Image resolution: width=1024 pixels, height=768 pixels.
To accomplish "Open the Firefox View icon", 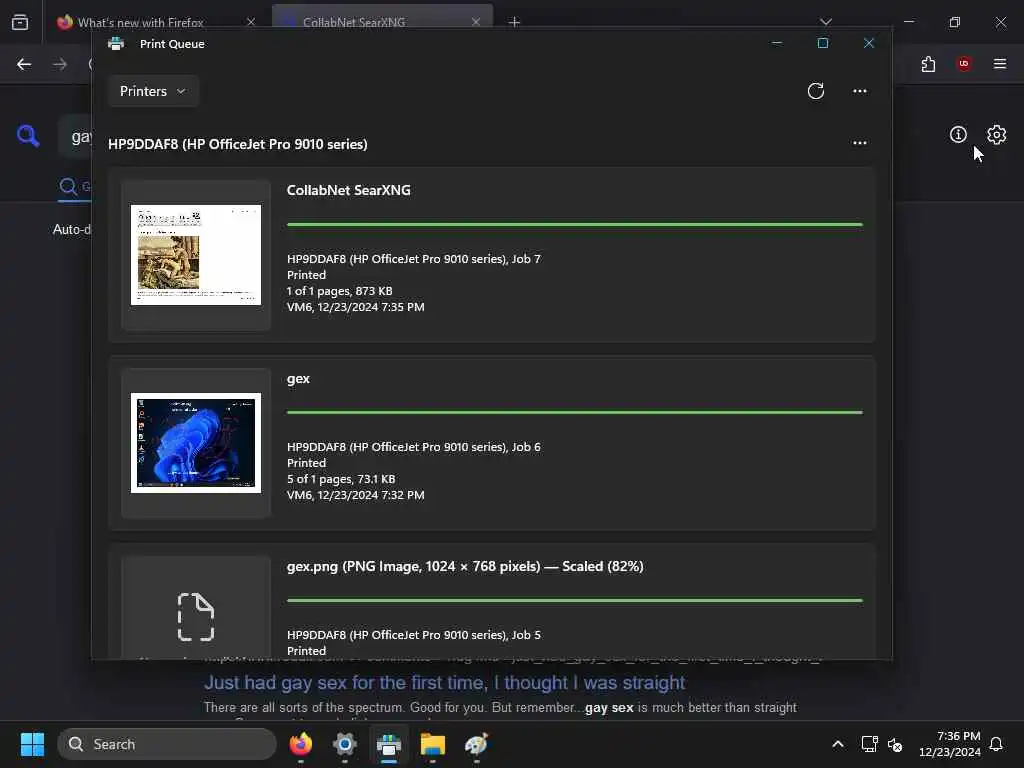I will pyautogui.click(x=20, y=22).
